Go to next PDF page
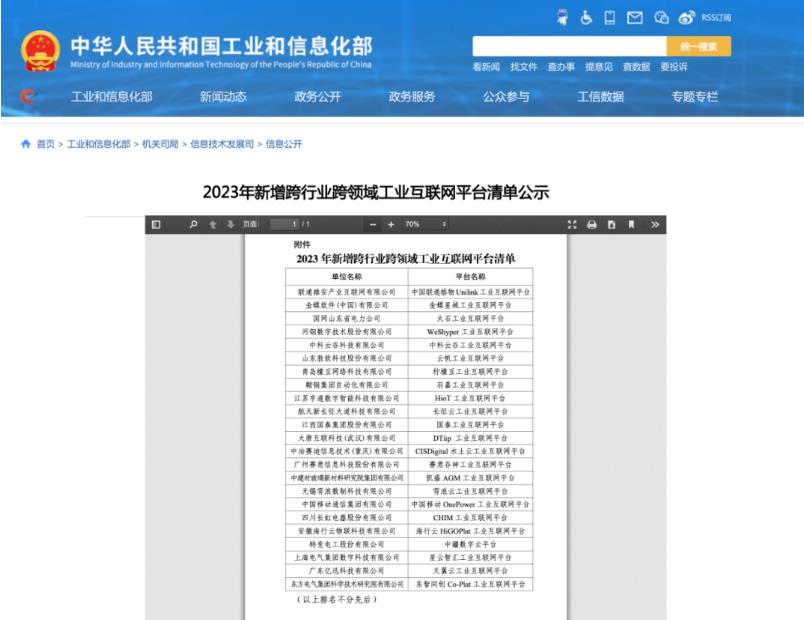Image resolution: width=804 pixels, height=620 pixels. coord(230,224)
